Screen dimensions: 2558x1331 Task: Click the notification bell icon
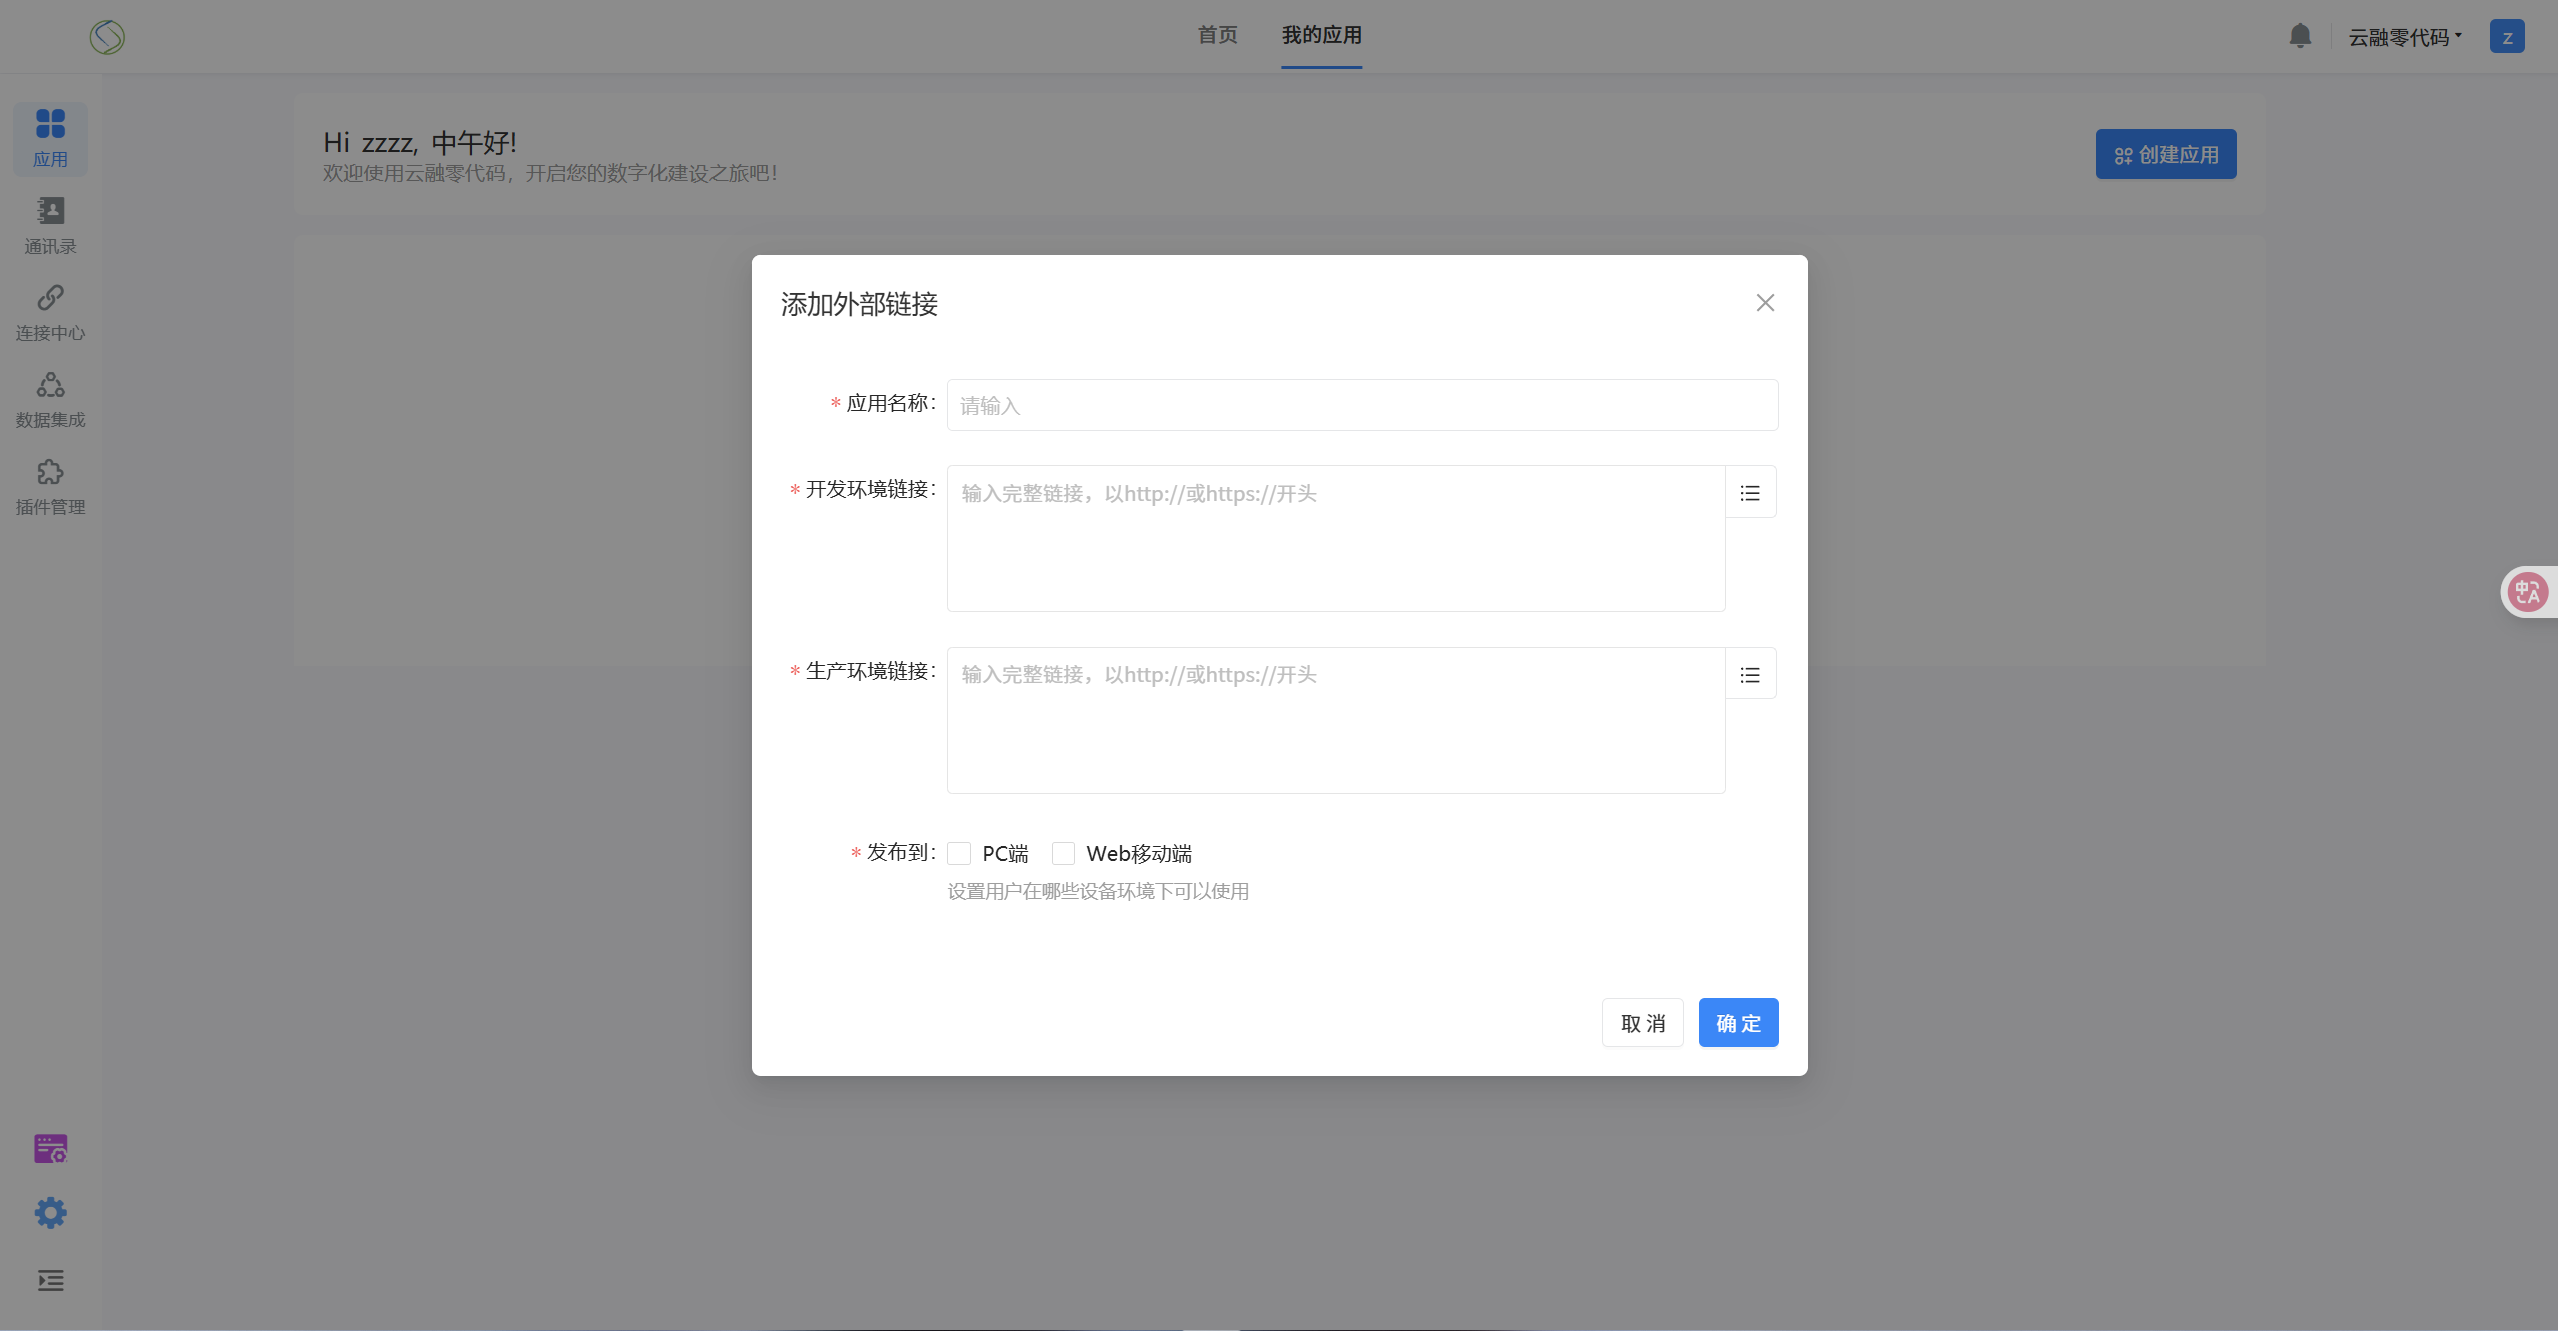click(2300, 36)
